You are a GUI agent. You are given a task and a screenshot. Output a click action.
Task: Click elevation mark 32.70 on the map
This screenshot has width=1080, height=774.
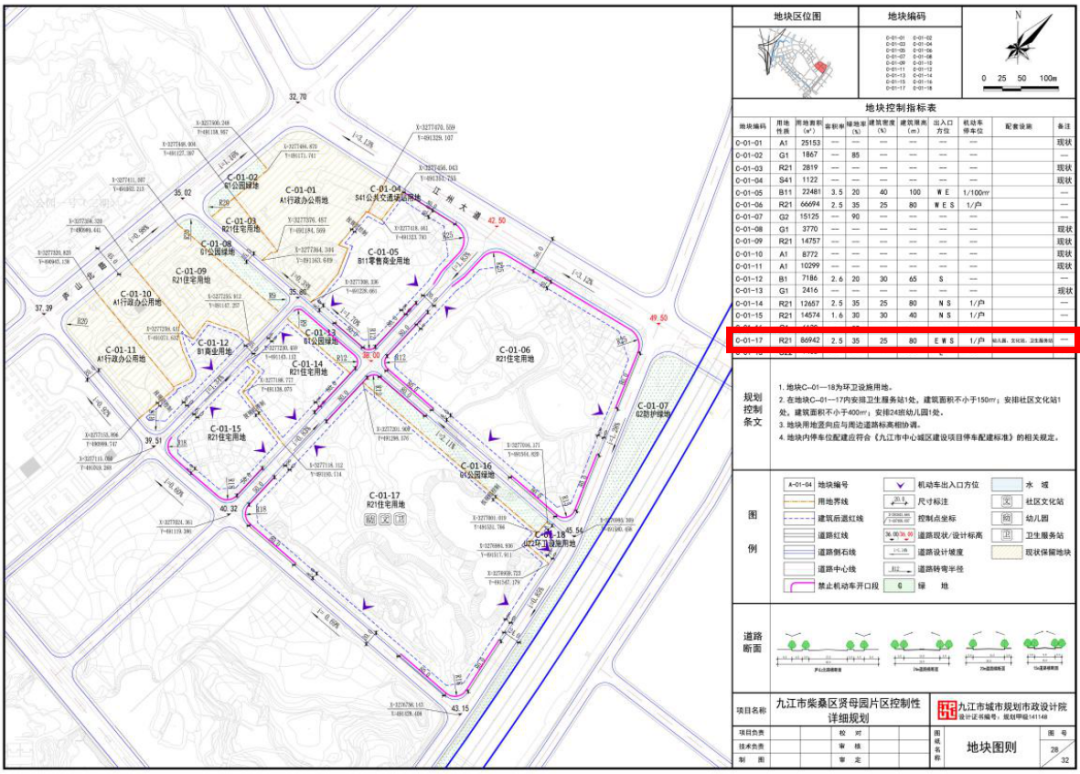[298, 97]
